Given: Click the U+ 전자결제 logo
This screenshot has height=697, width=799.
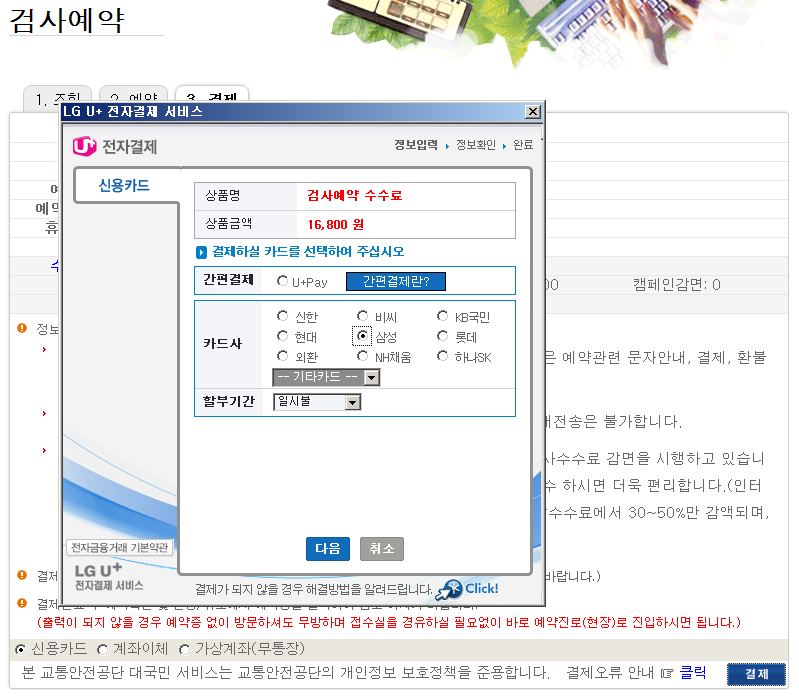Looking at the screenshot, I should tap(115, 147).
